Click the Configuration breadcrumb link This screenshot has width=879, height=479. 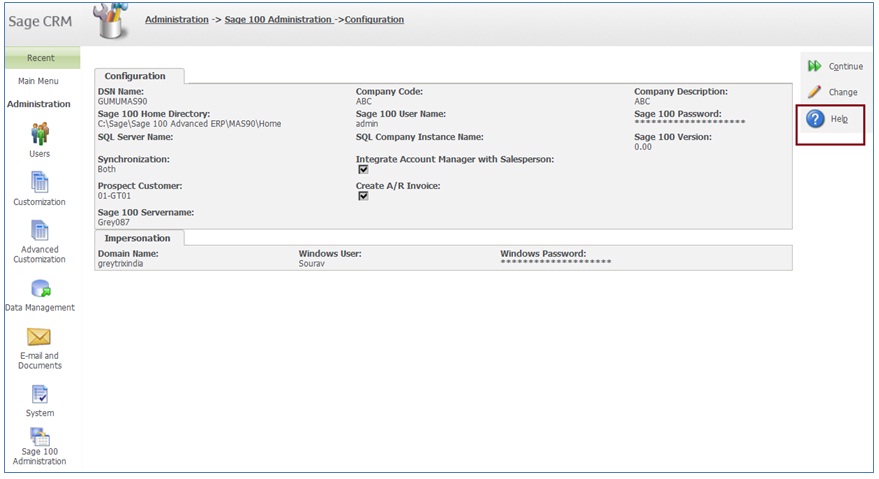374,19
